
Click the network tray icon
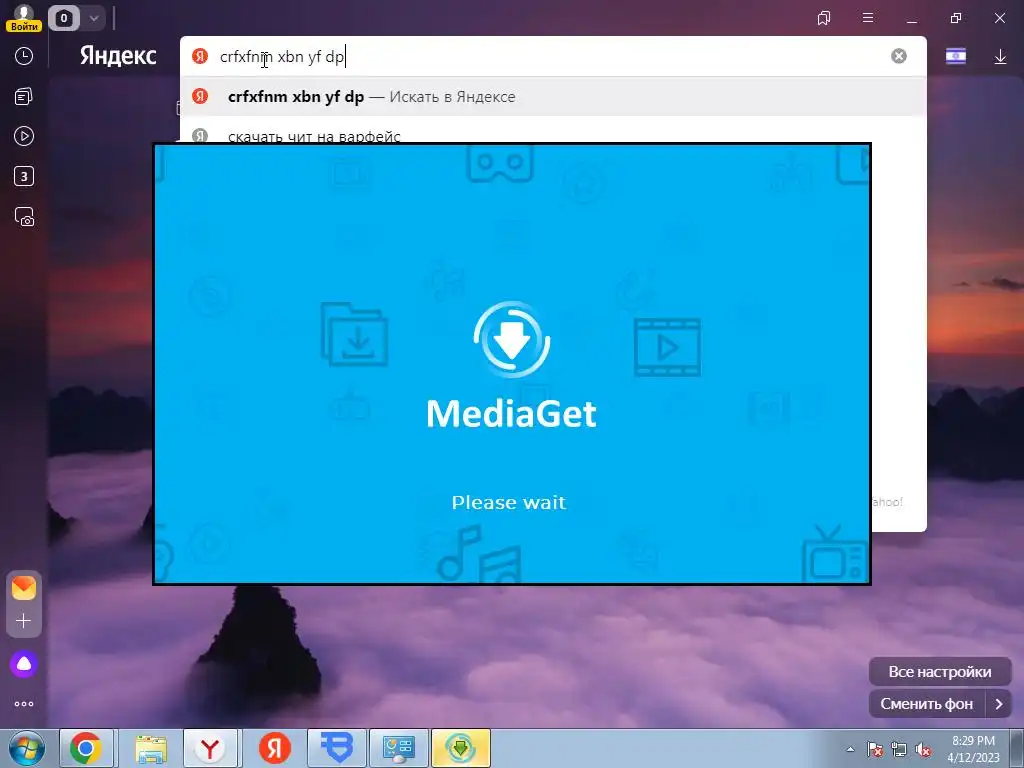tap(899, 749)
